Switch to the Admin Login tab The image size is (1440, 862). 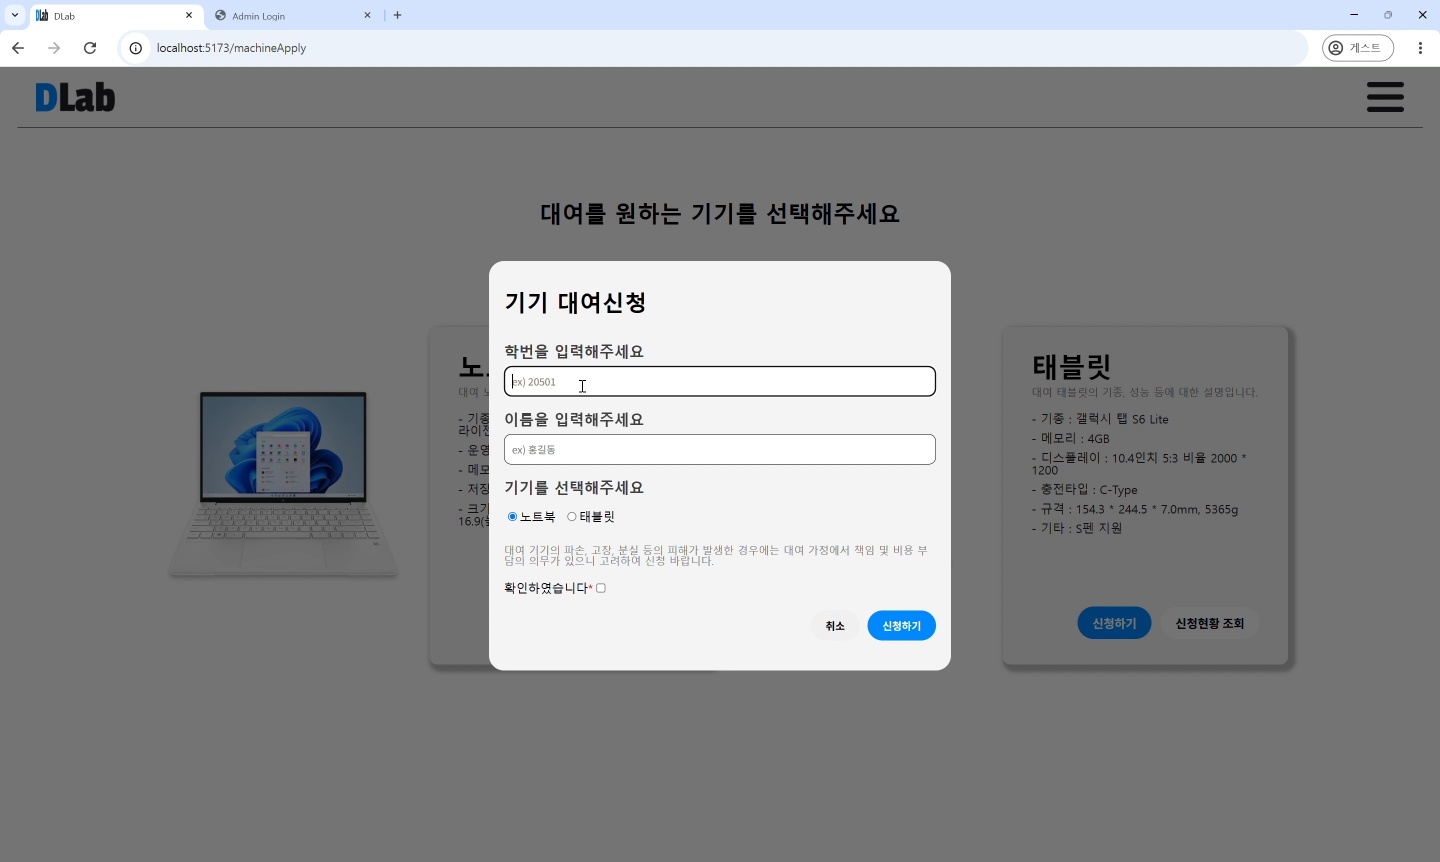pyautogui.click(x=292, y=16)
